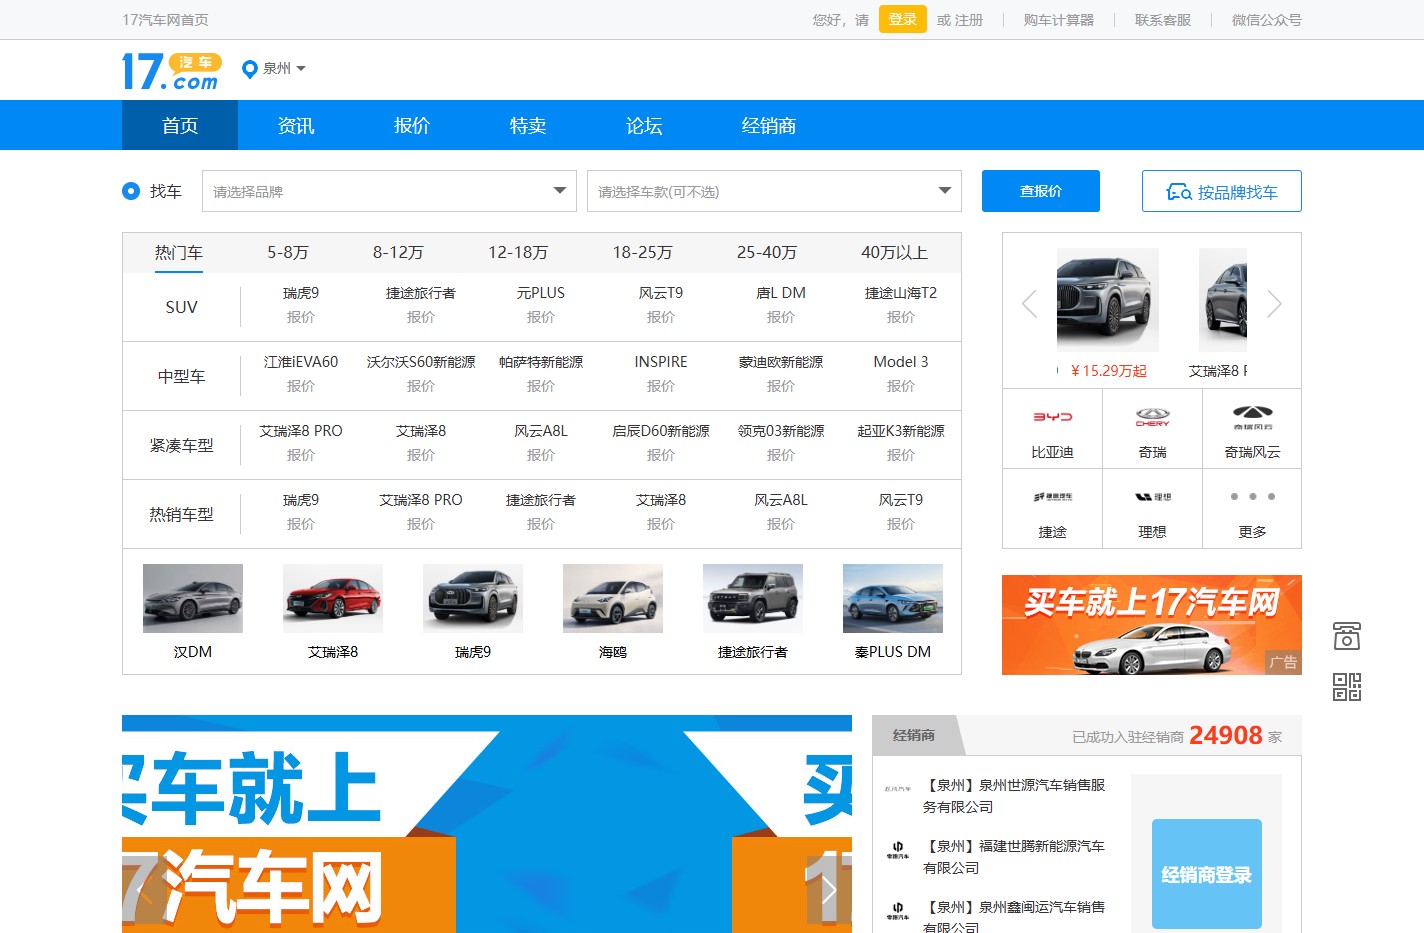Click the QR code icon on right sidebar
The height and width of the screenshot is (933, 1424).
[x=1347, y=687]
